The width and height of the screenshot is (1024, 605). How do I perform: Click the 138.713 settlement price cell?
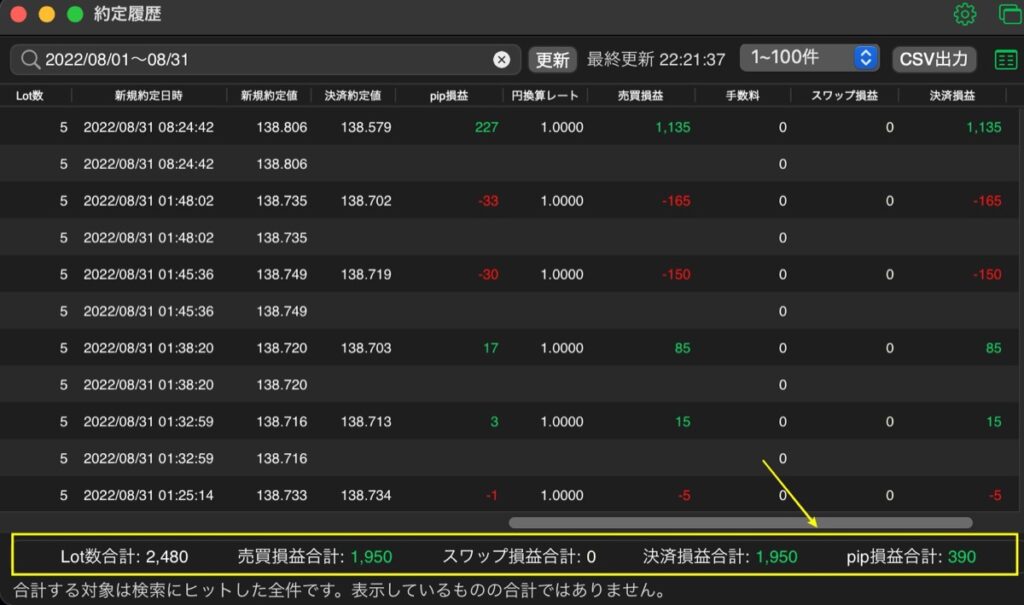[366, 422]
